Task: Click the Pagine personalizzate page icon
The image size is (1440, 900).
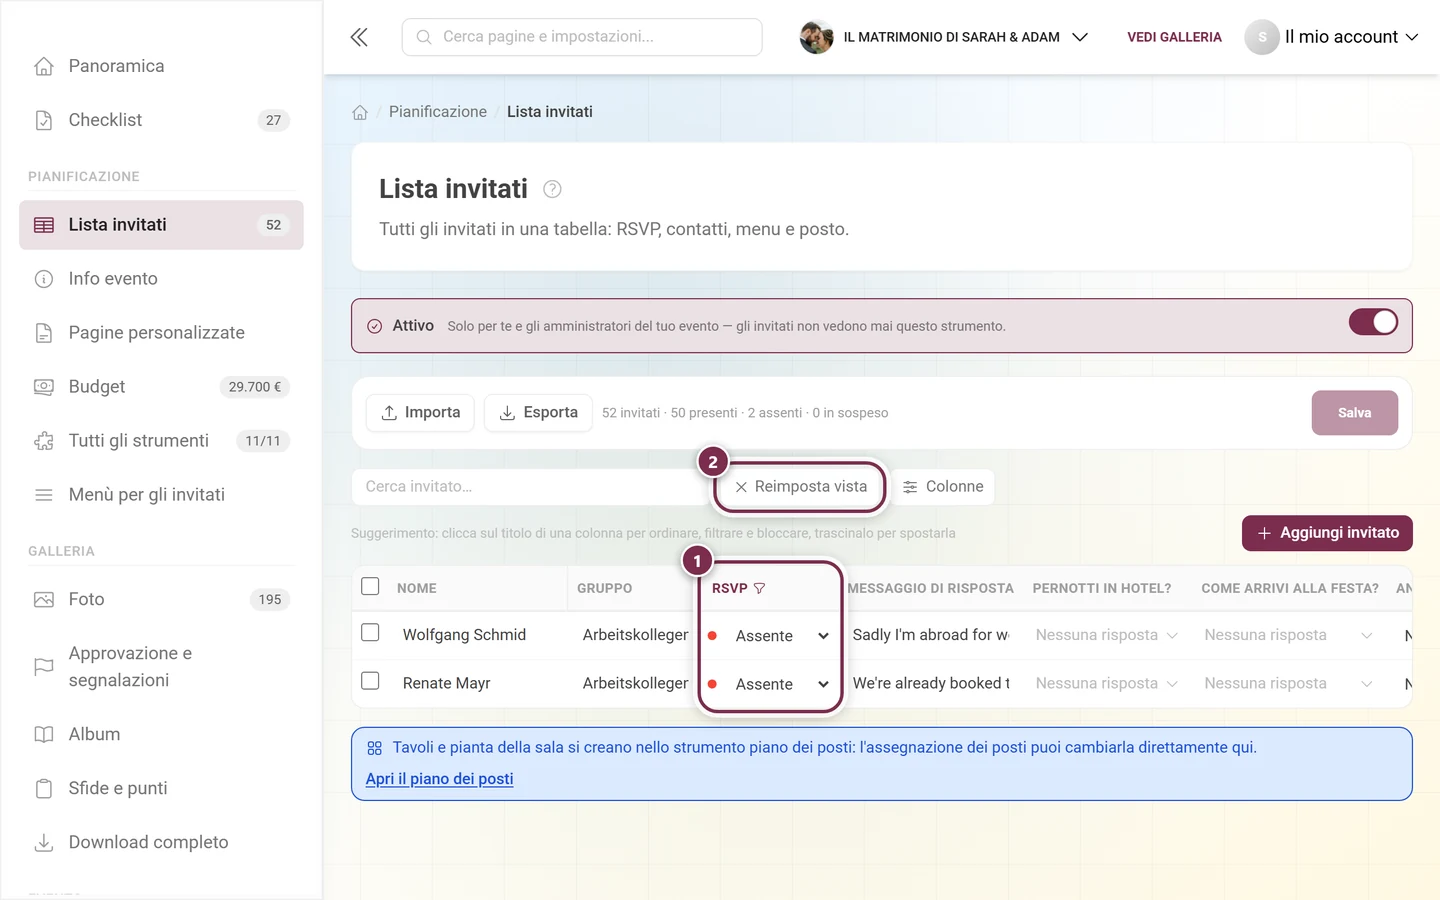Action: pos(44,333)
